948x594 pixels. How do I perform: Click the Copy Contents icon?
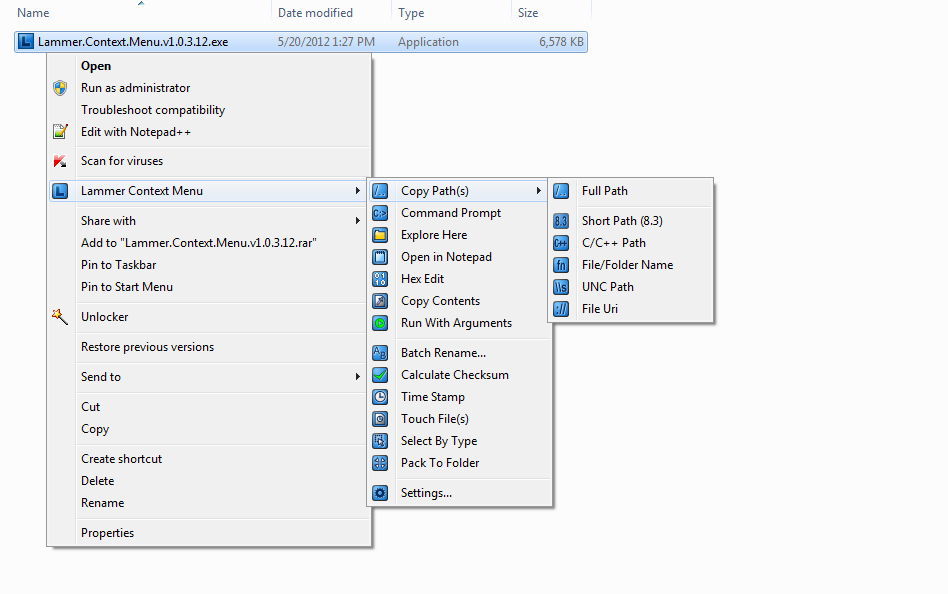click(380, 301)
